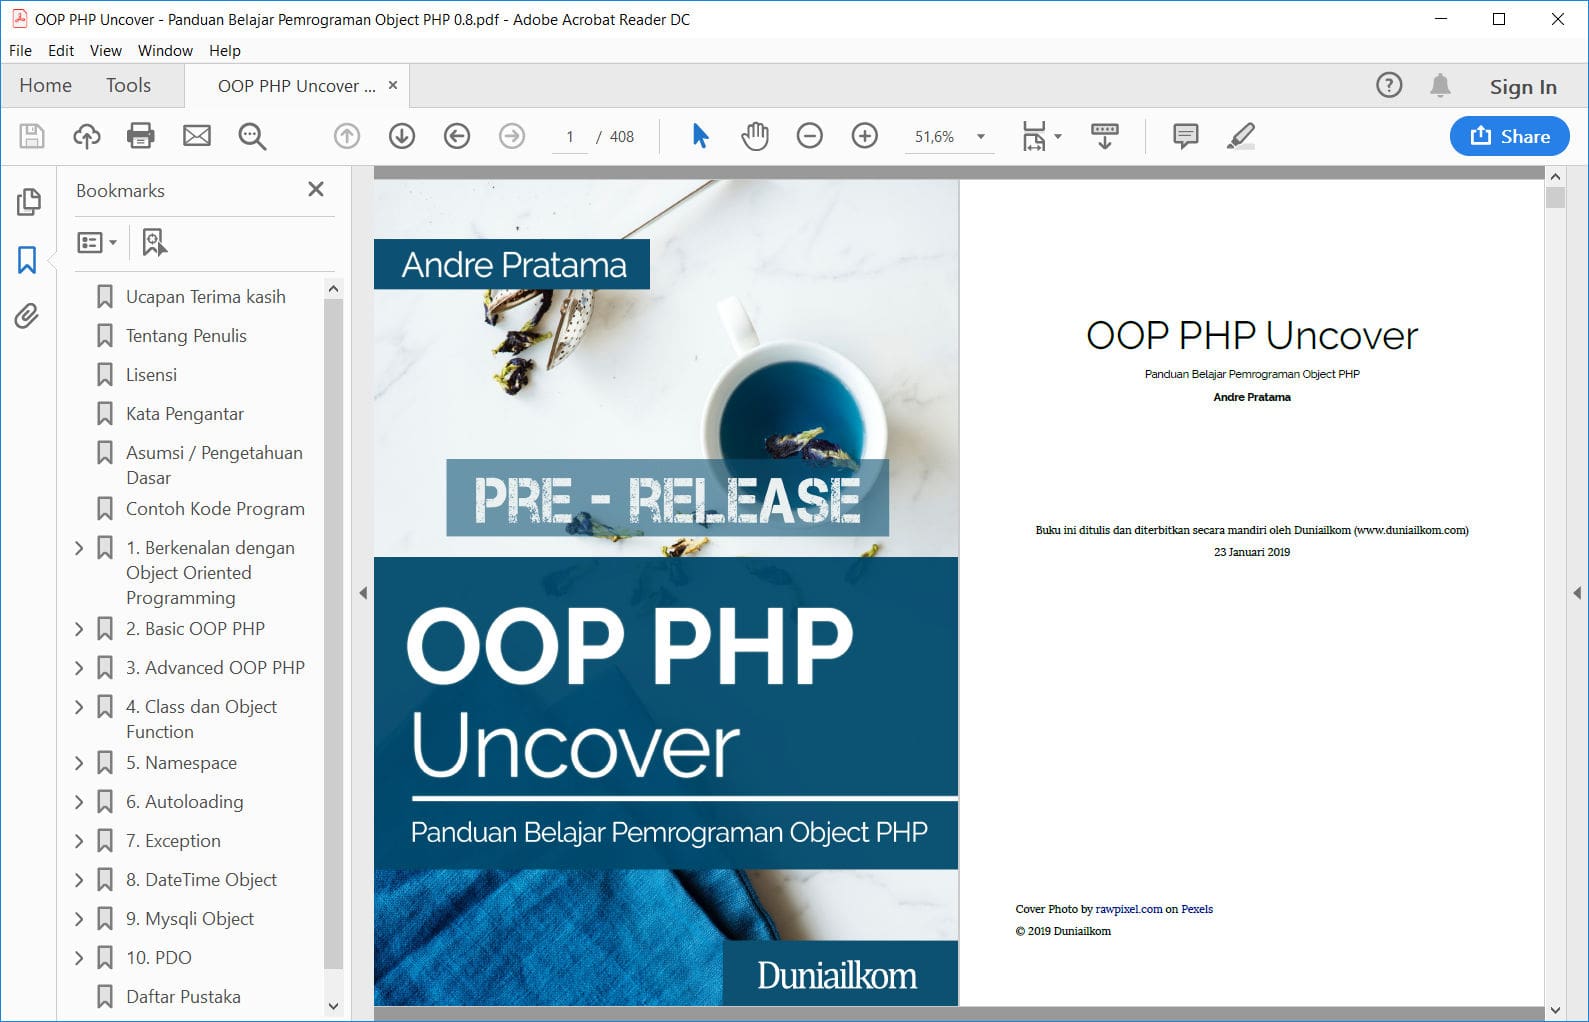Image resolution: width=1589 pixels, height=1022 pixels.
Task: Zoom in with plus icon
Action: click(x=865, y=136)
